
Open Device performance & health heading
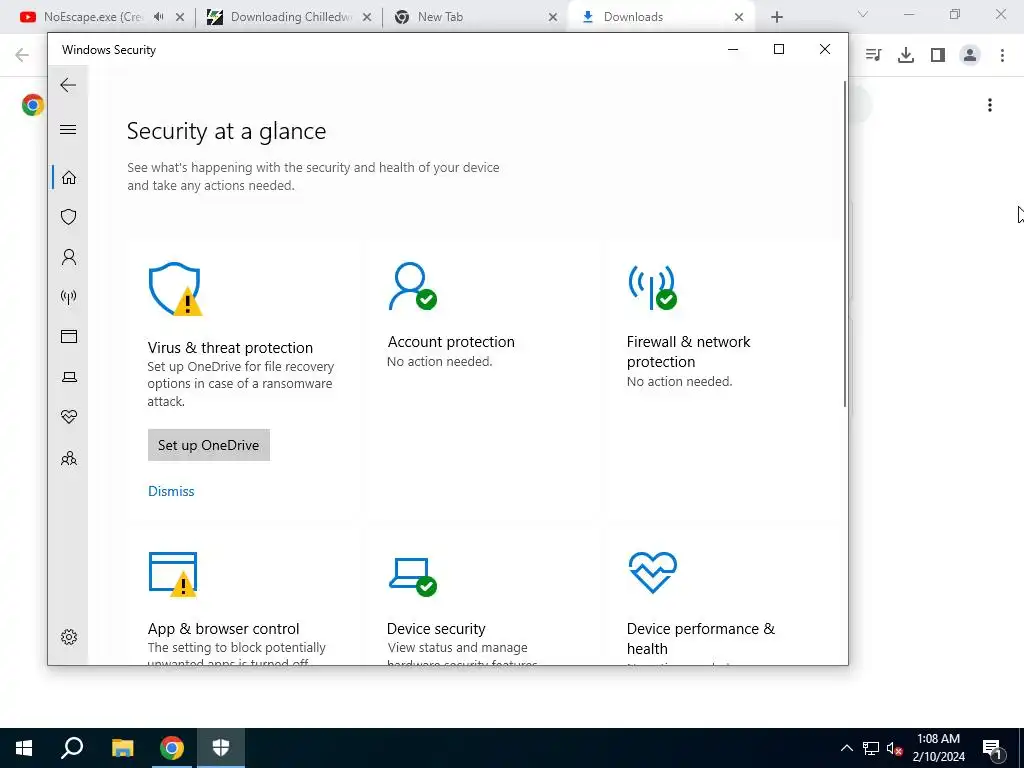click(701, 639)
